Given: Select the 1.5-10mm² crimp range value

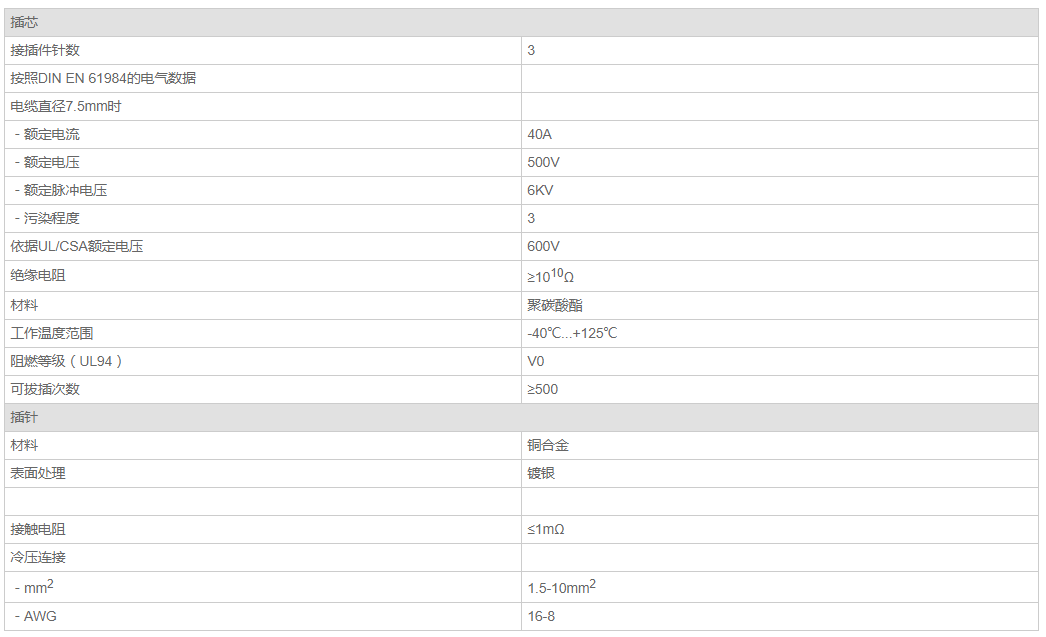Looking at the screenshot, I should tap(561, 587).
